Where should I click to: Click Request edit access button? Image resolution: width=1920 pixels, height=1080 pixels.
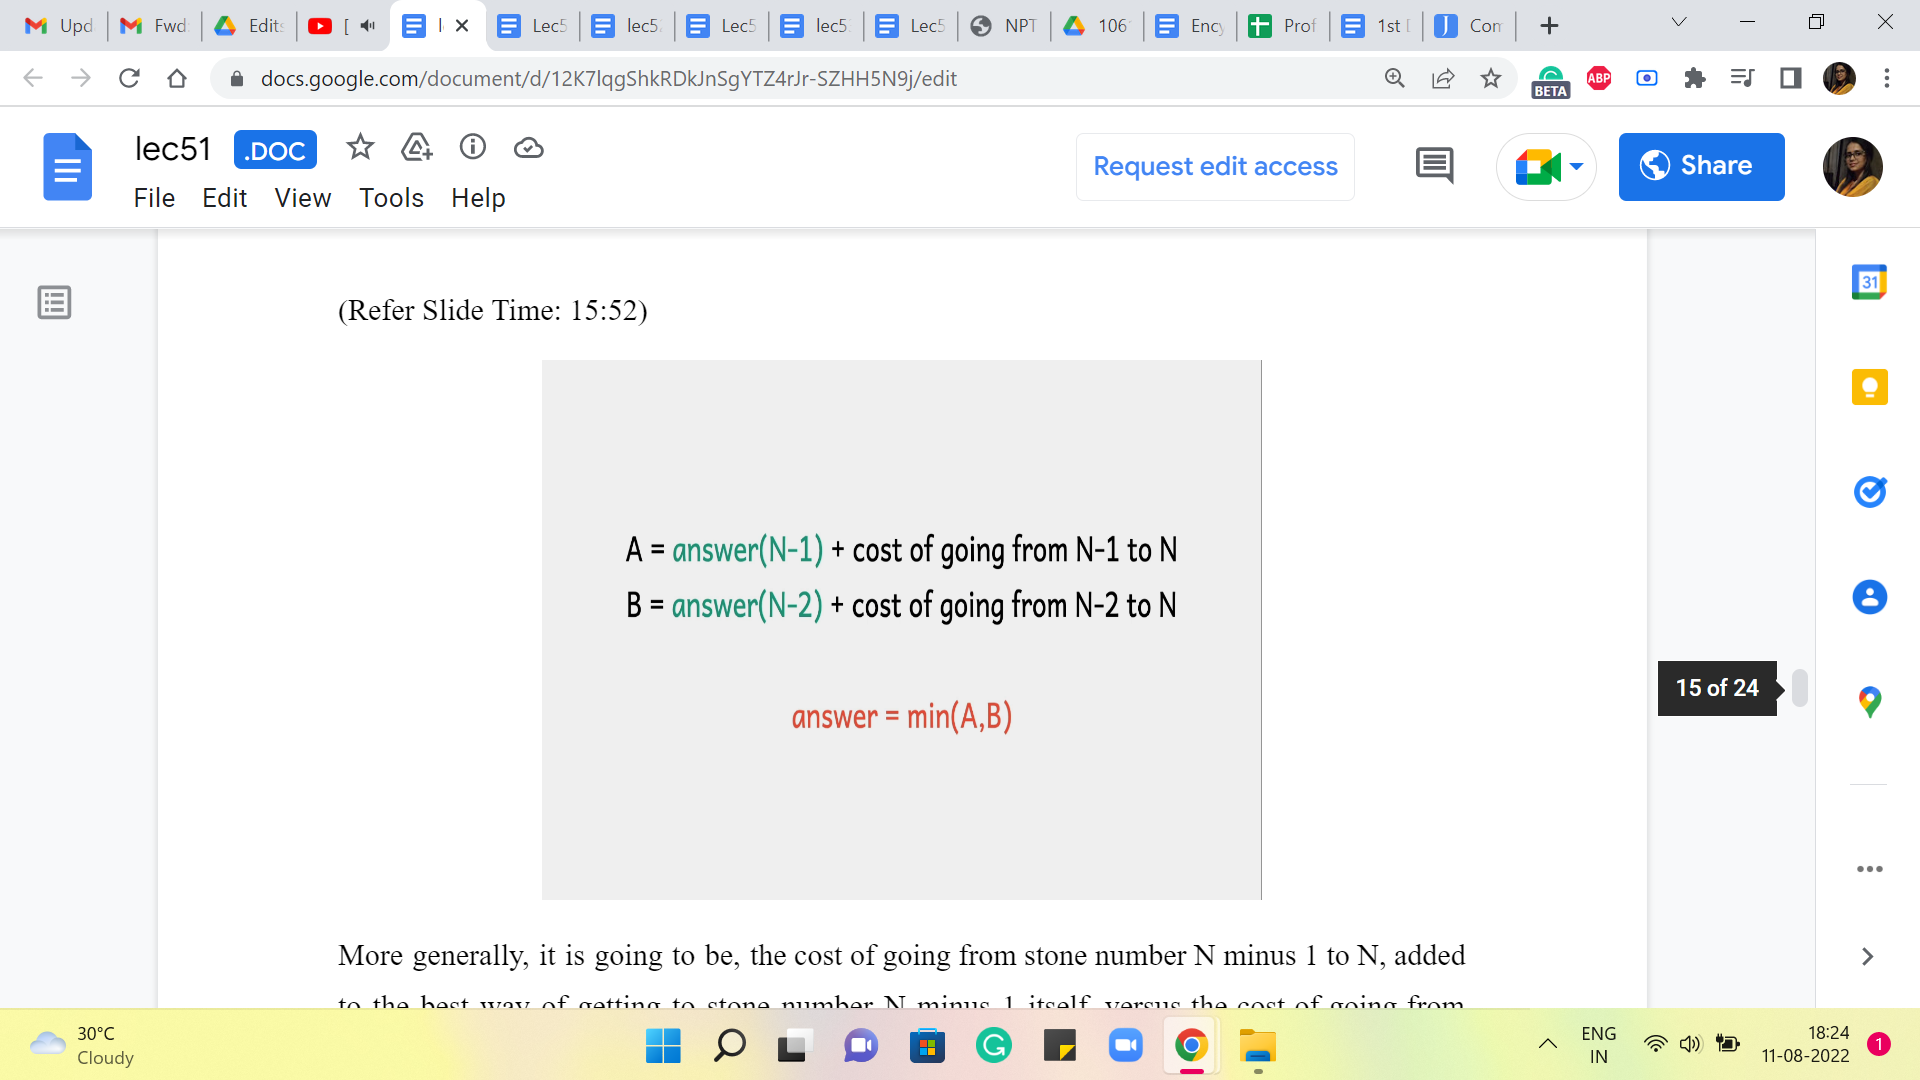pos(1214,166)
